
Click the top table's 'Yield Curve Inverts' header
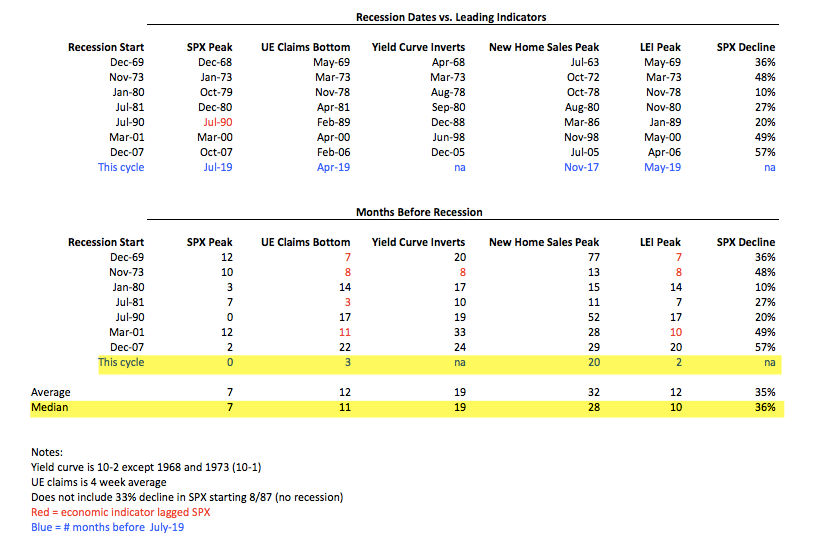(x=418, y=47)
